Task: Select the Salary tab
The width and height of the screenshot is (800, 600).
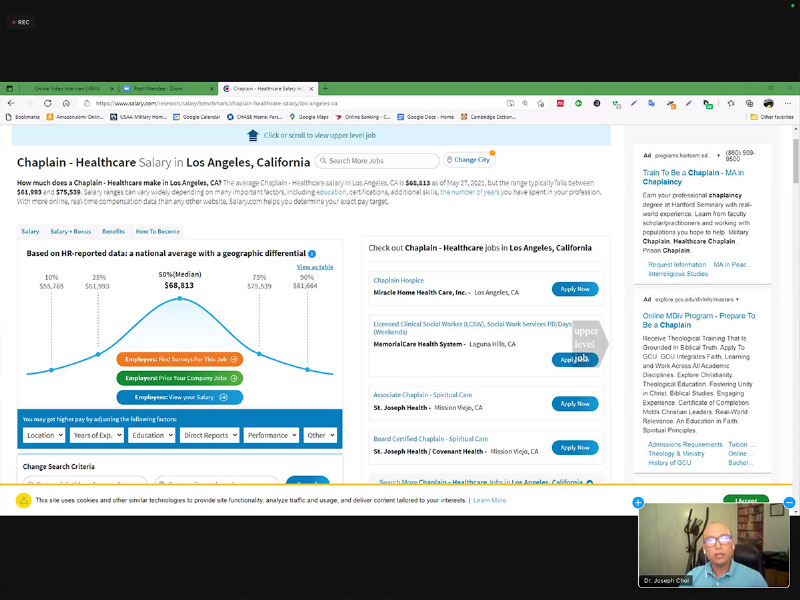Action: coord(31,231)
